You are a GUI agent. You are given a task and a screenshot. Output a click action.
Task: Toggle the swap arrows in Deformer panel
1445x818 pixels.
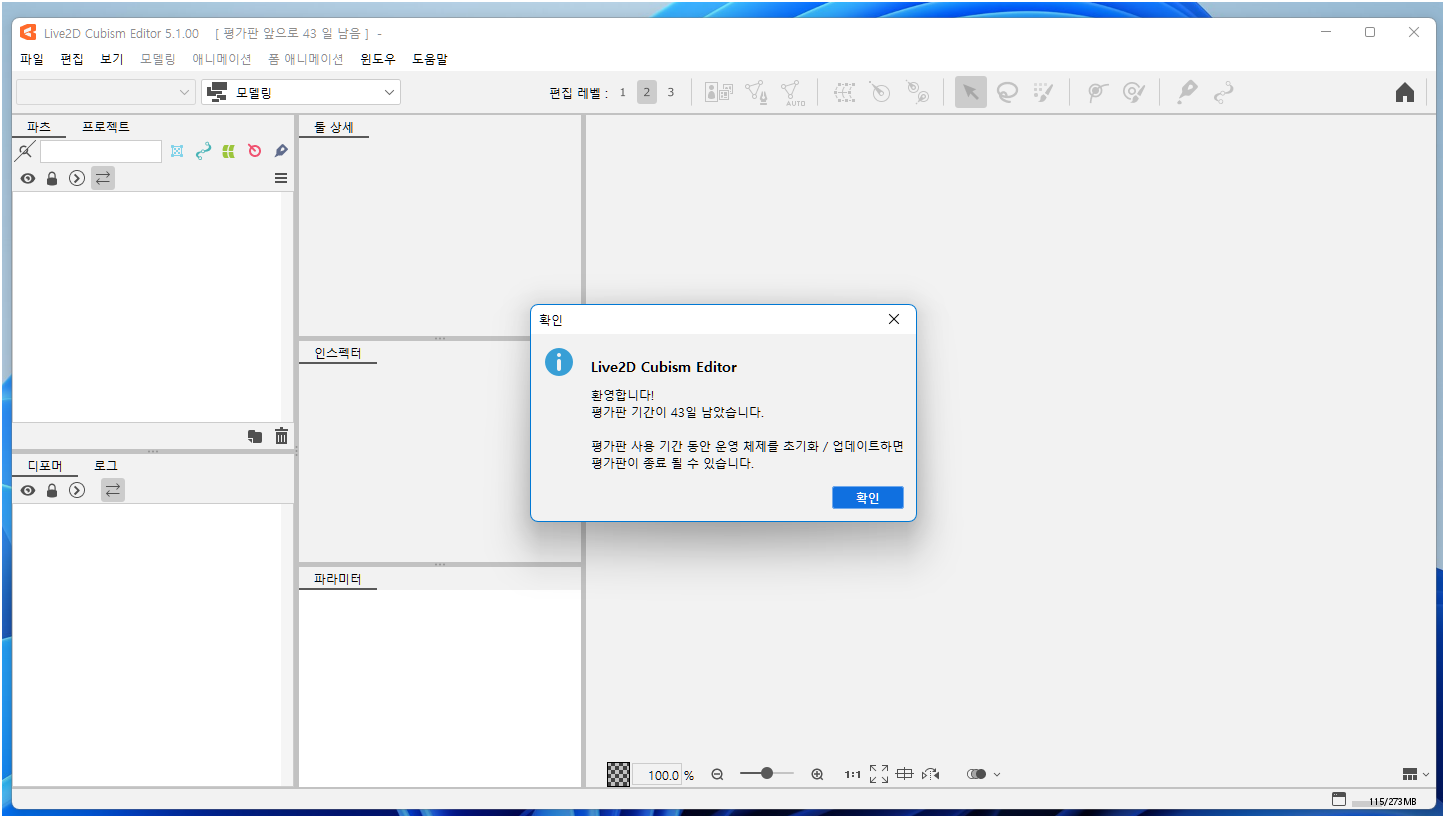113,490
